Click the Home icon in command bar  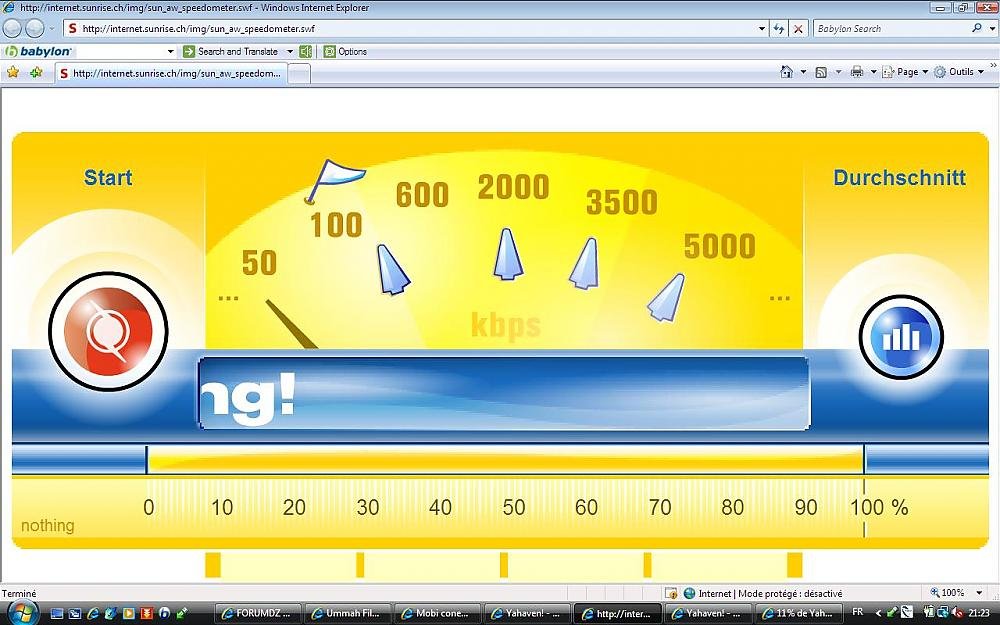[786, 72]
